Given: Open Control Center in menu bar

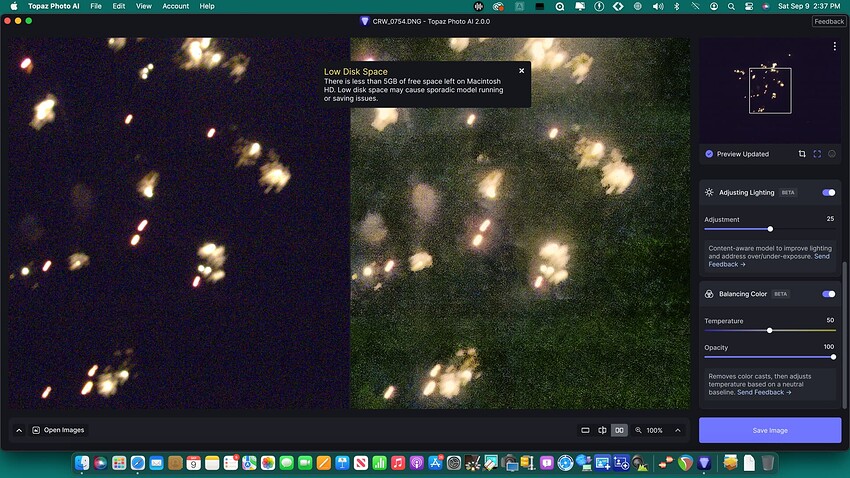Looking at the screenshot, I should pos(749,7).
